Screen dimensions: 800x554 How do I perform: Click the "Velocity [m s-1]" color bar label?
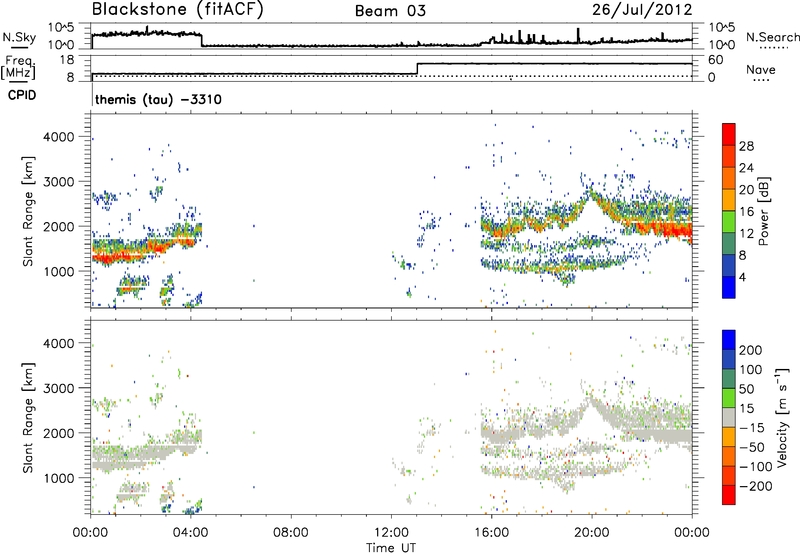[x=782, y=417]
